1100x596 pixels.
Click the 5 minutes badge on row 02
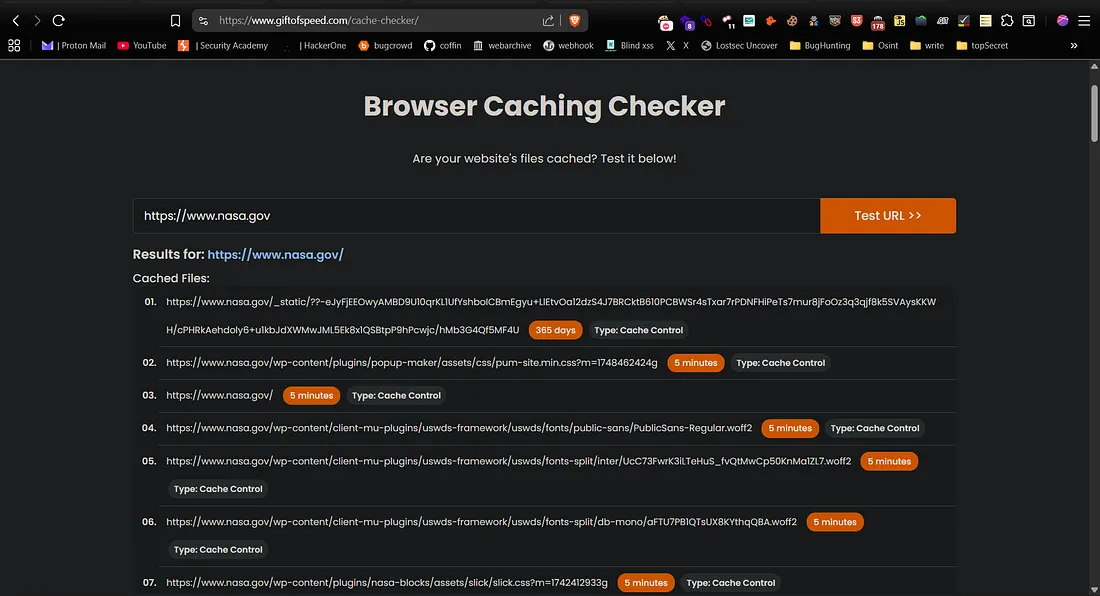click(696, 363)
